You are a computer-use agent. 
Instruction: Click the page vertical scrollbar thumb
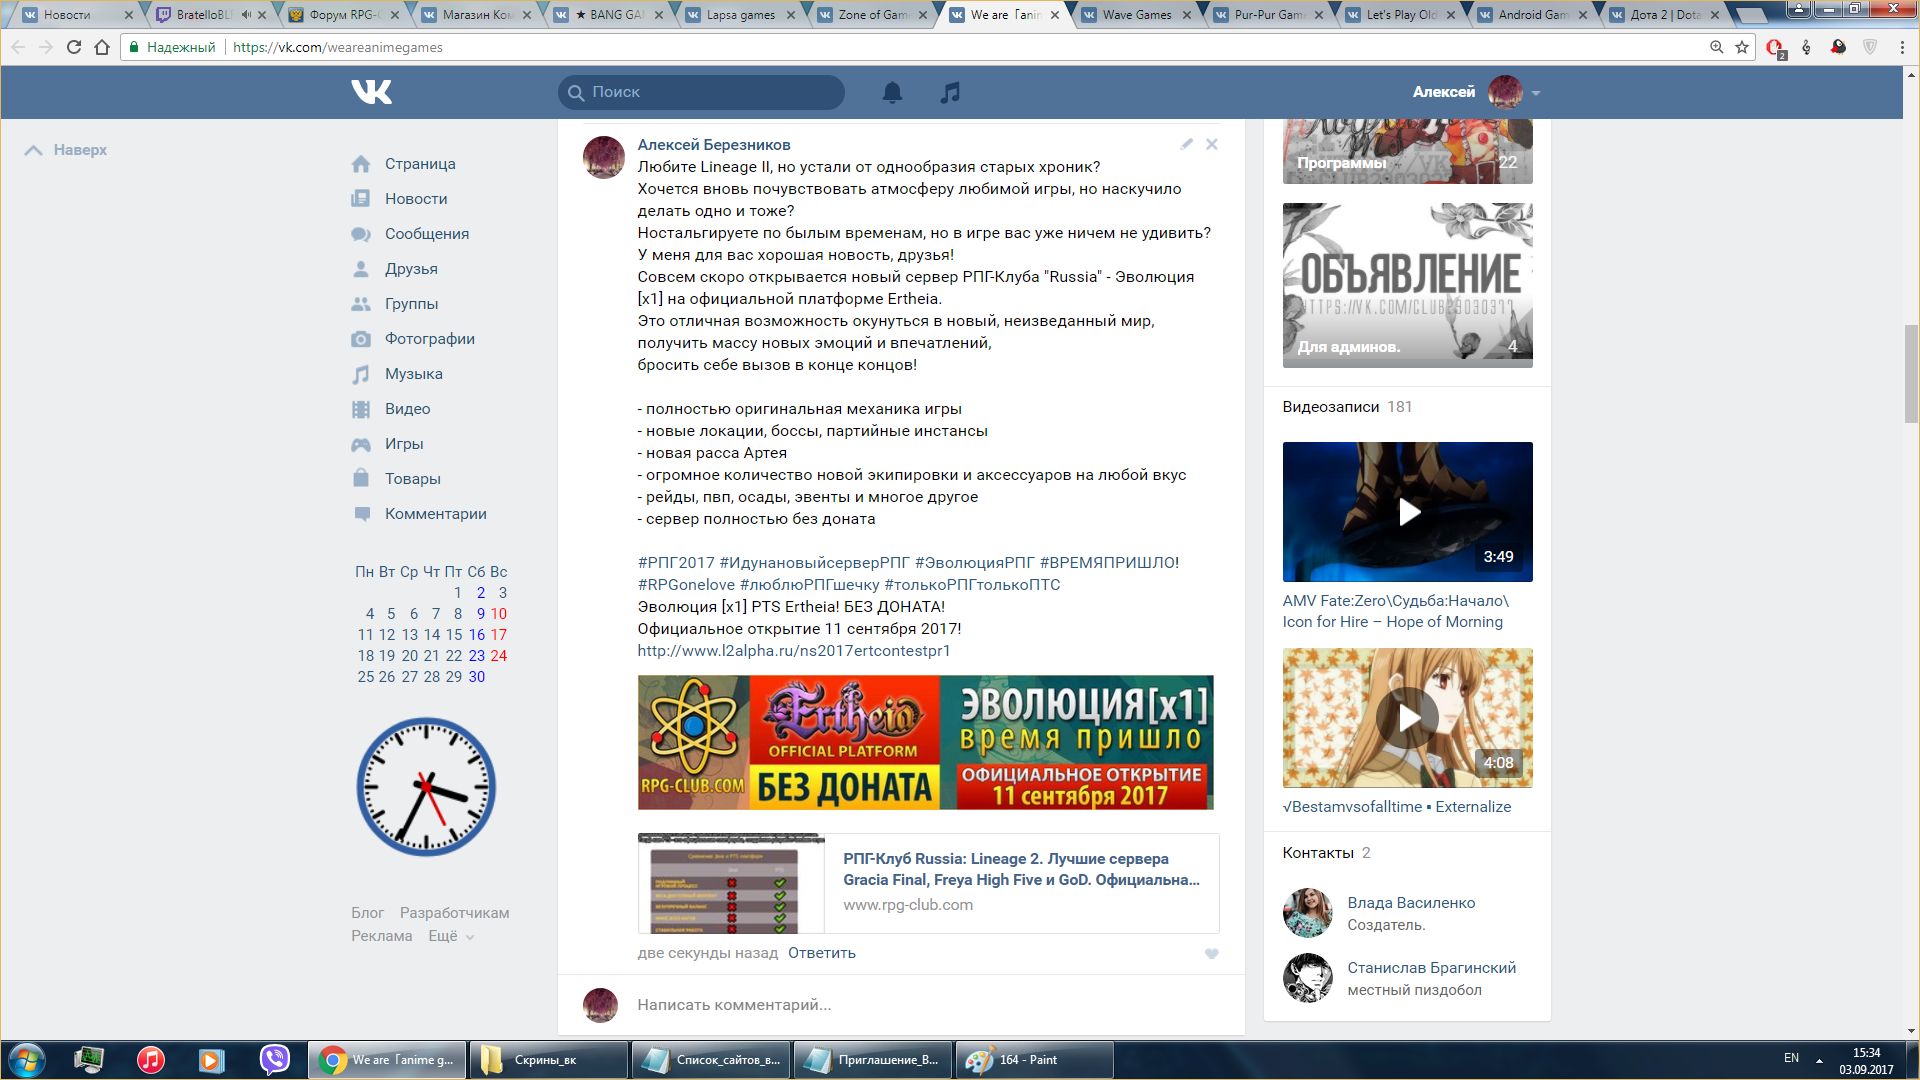coord(1911,375)
